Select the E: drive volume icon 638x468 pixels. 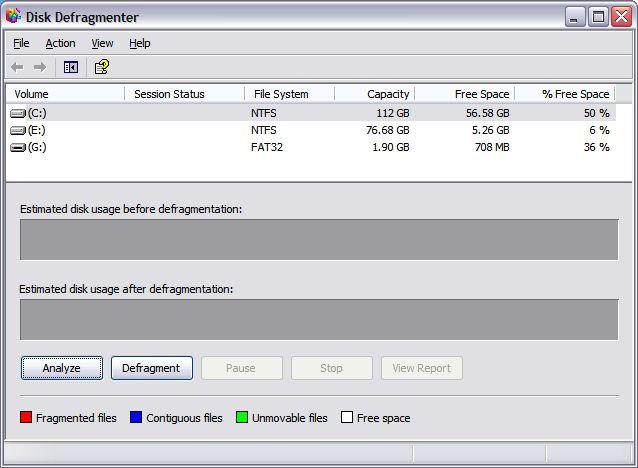point(18,130)
